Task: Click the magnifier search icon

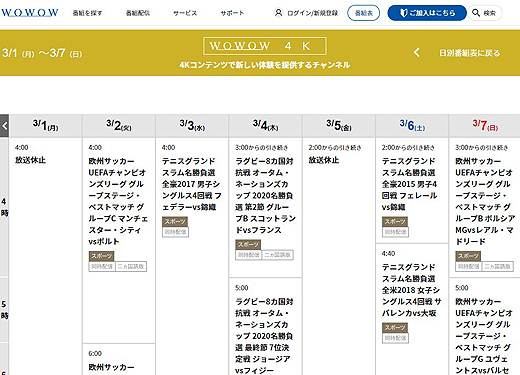Action: click(476, 13)
